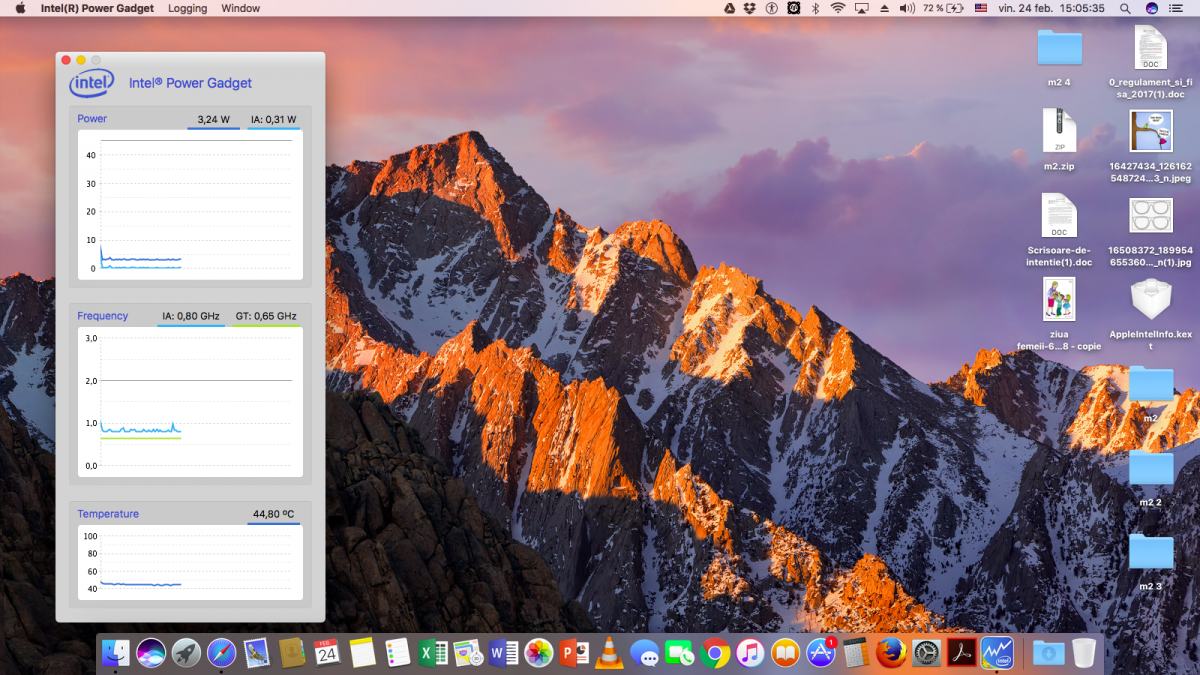Toggle Bluetooth from the menu bar
The image size is (1200, 675).
(x=815, y=8)
